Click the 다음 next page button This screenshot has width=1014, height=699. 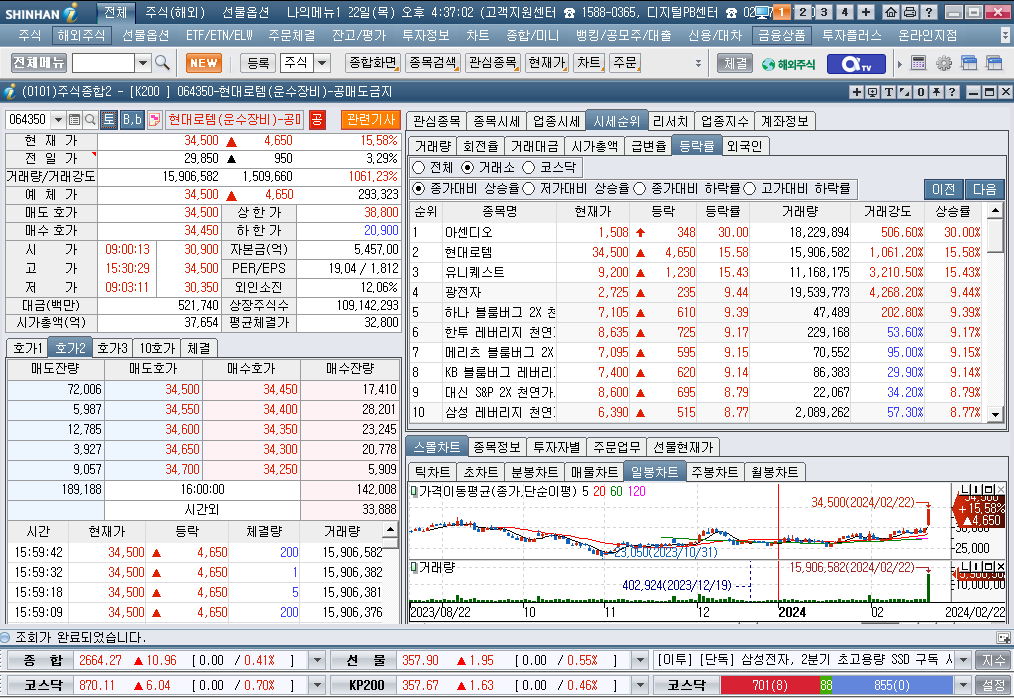pyautogui.click(x=984, y=189)
